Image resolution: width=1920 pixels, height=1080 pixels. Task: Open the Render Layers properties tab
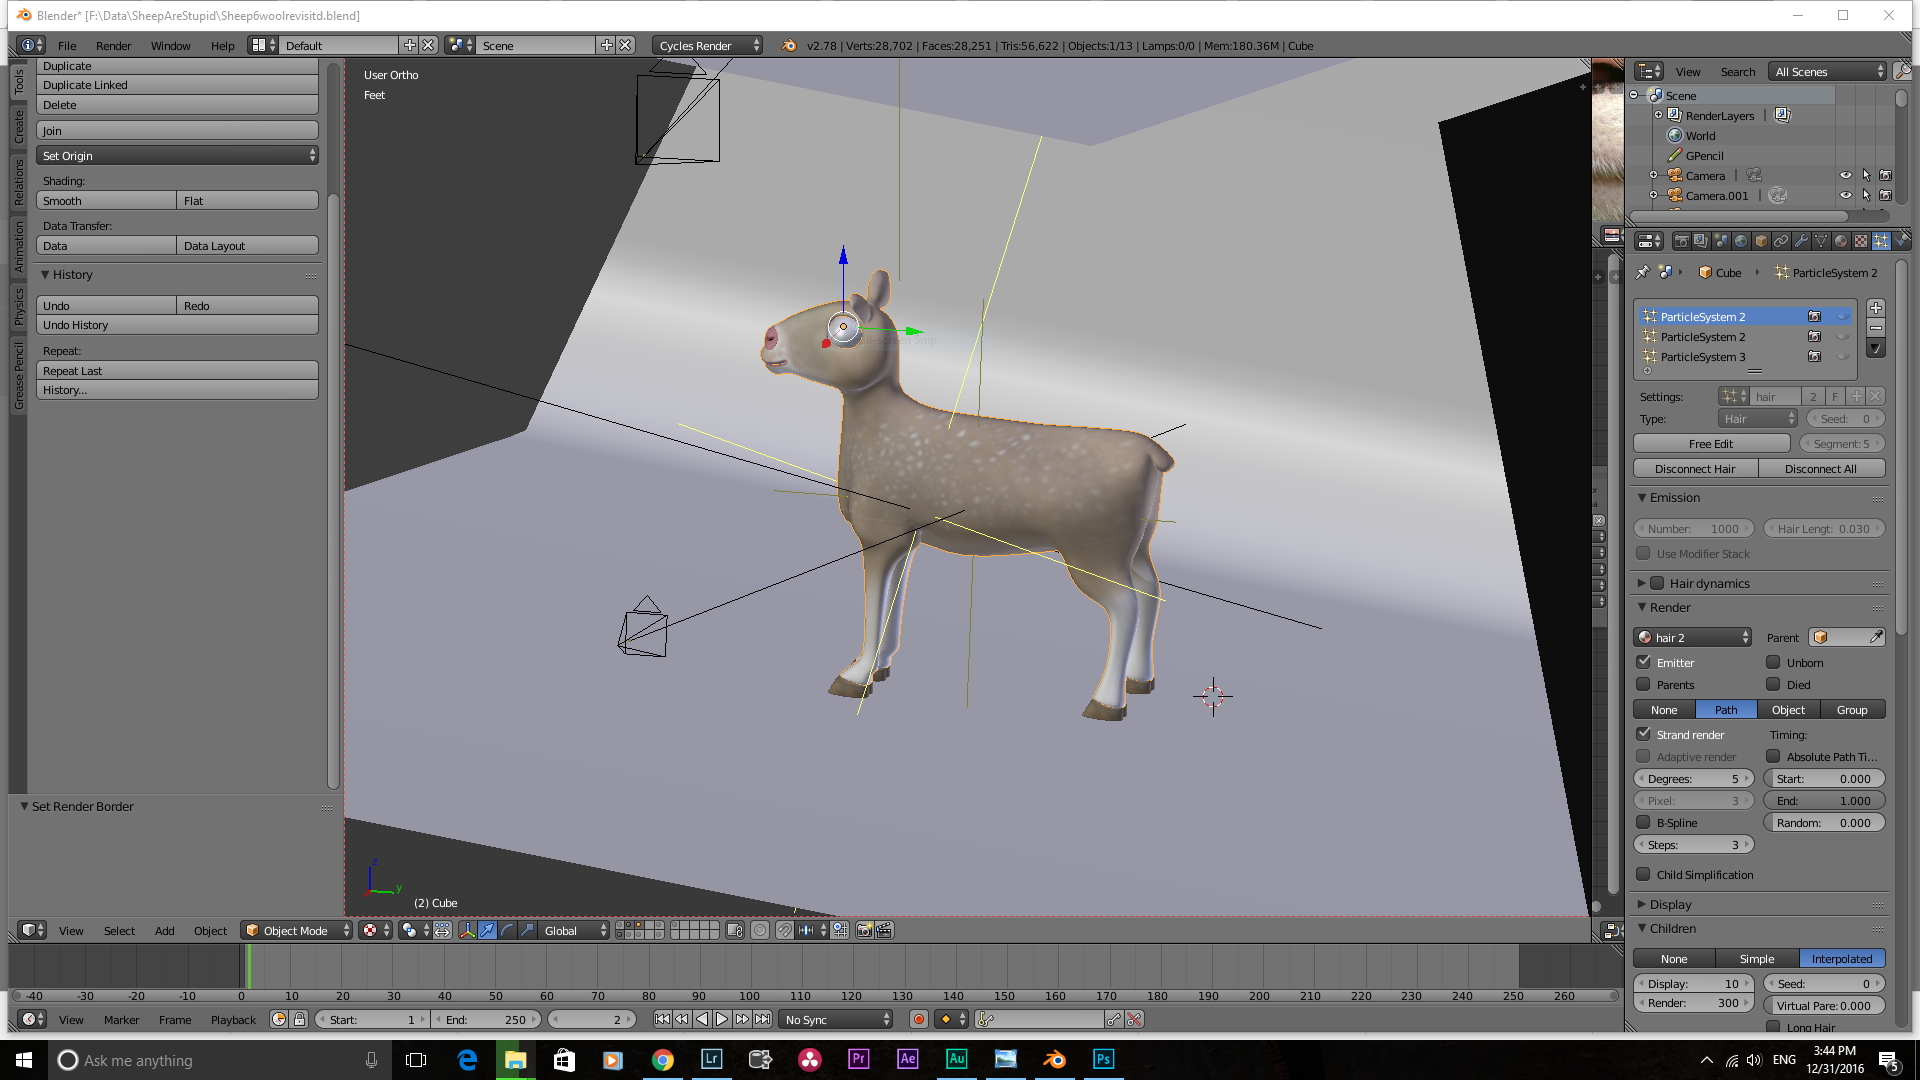[x=1701, y=241]
